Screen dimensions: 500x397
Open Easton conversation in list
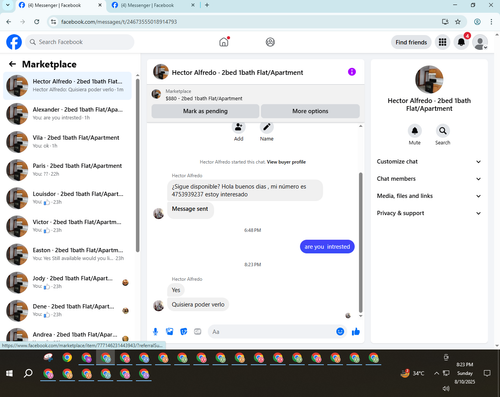tap(67, 254)
